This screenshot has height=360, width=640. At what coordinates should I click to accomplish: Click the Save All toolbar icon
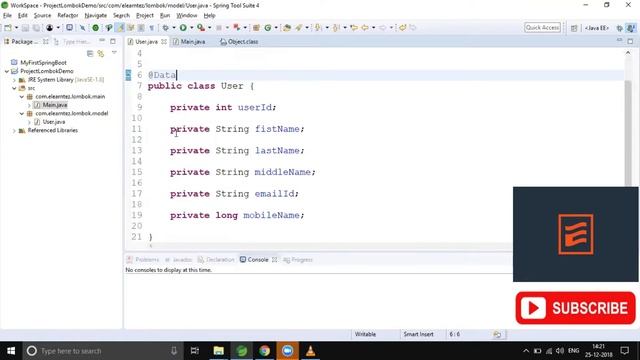tap(36, 28)
